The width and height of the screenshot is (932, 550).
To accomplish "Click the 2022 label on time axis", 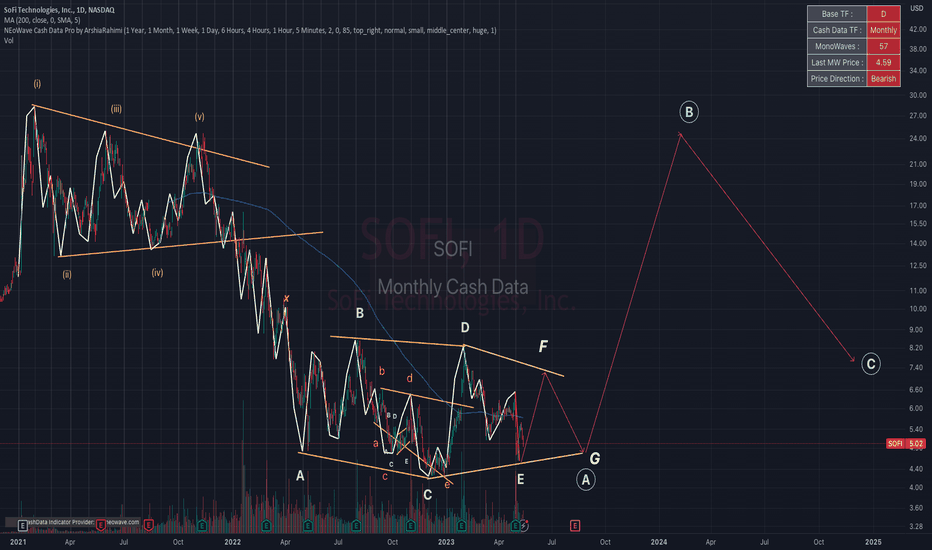I will pos(232,542).
